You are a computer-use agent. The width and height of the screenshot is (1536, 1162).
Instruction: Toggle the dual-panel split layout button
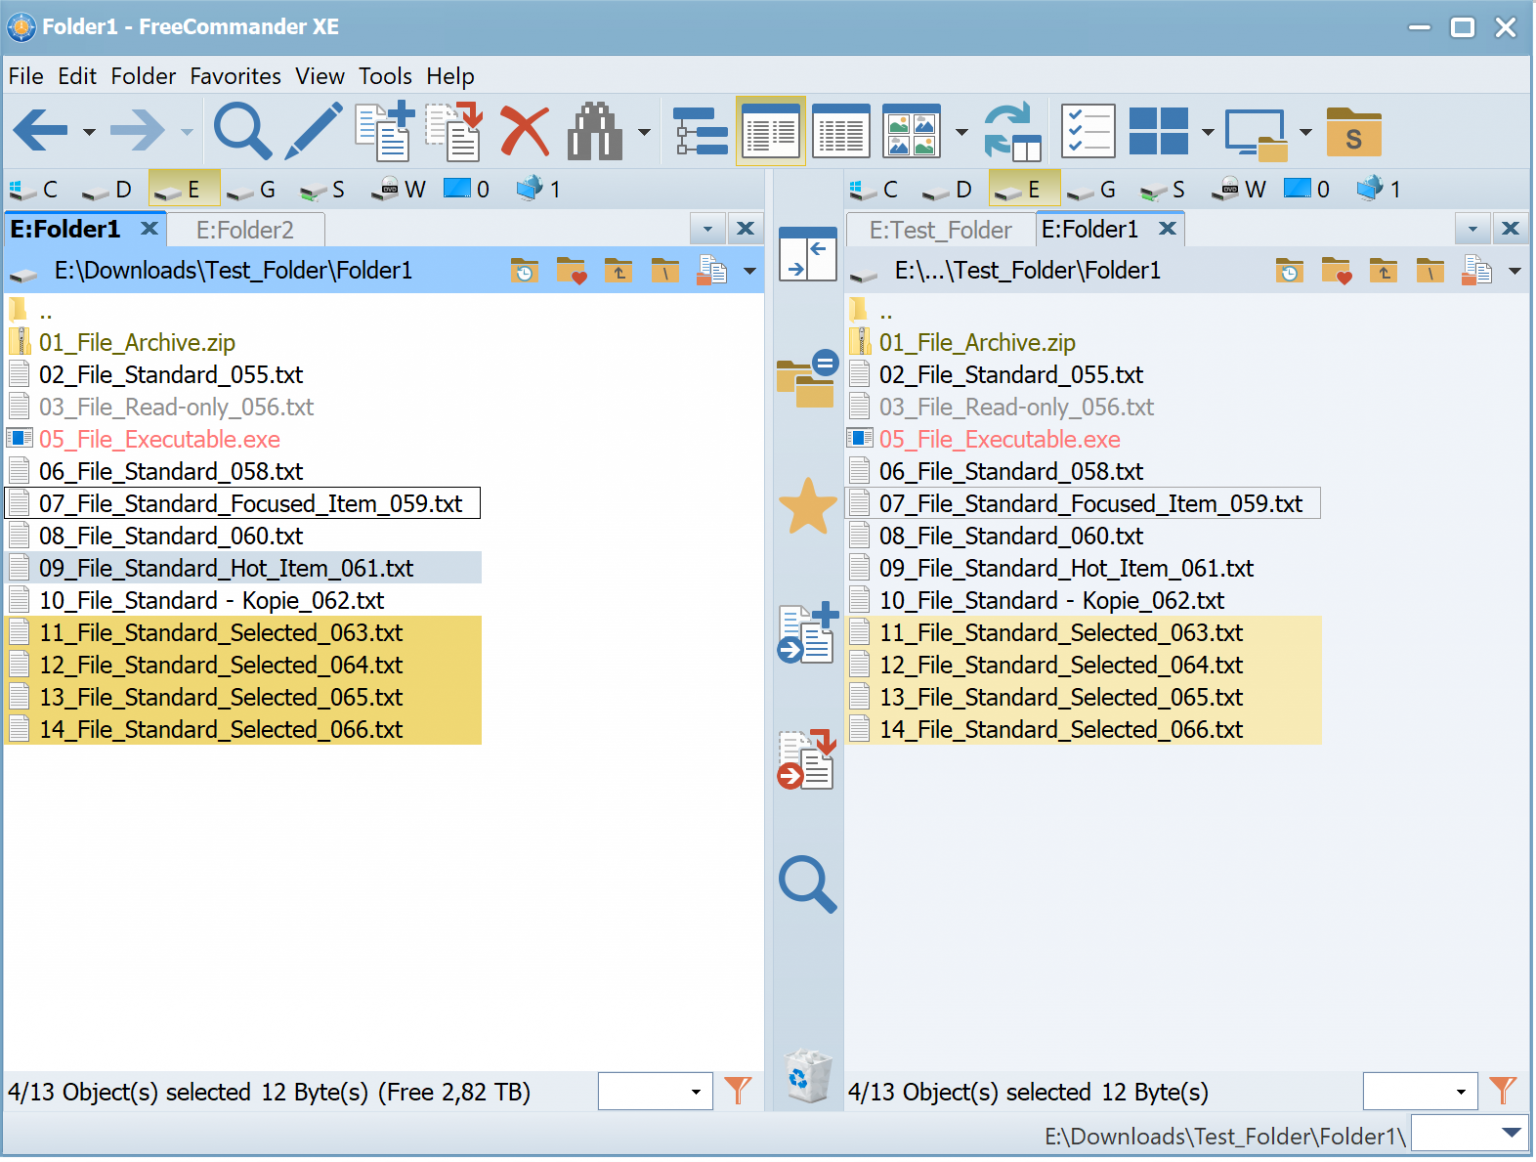1158,131
